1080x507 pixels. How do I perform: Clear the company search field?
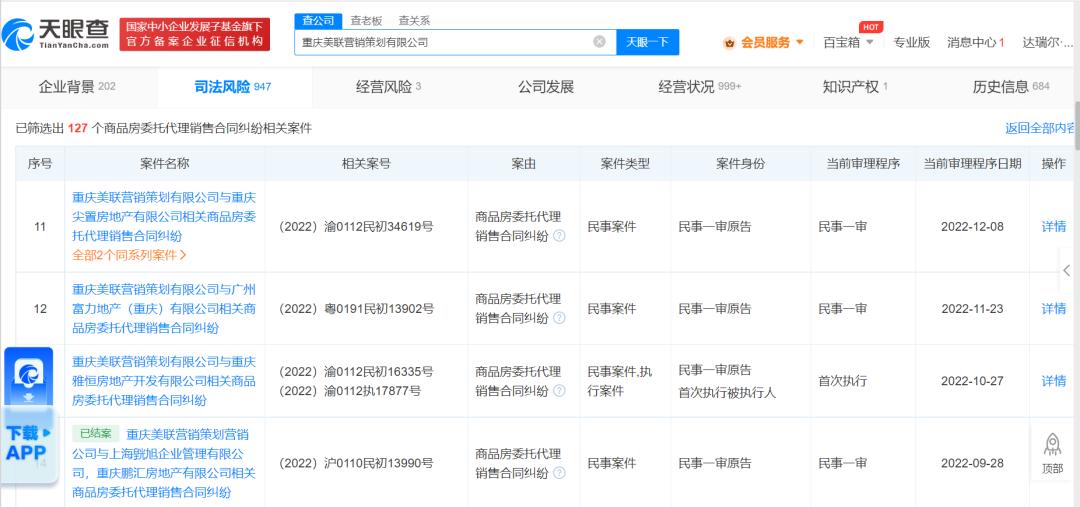[599, 41]
